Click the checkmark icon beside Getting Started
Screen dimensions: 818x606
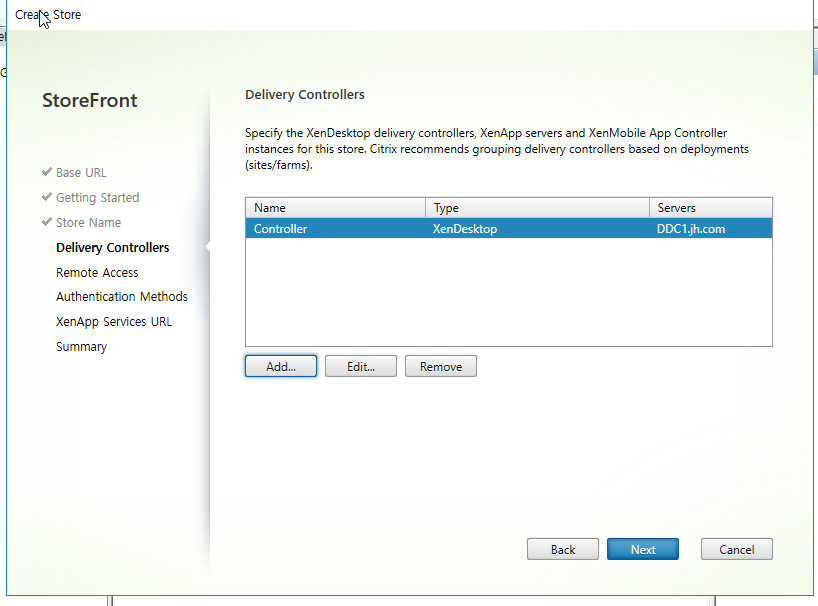point(47,197)
